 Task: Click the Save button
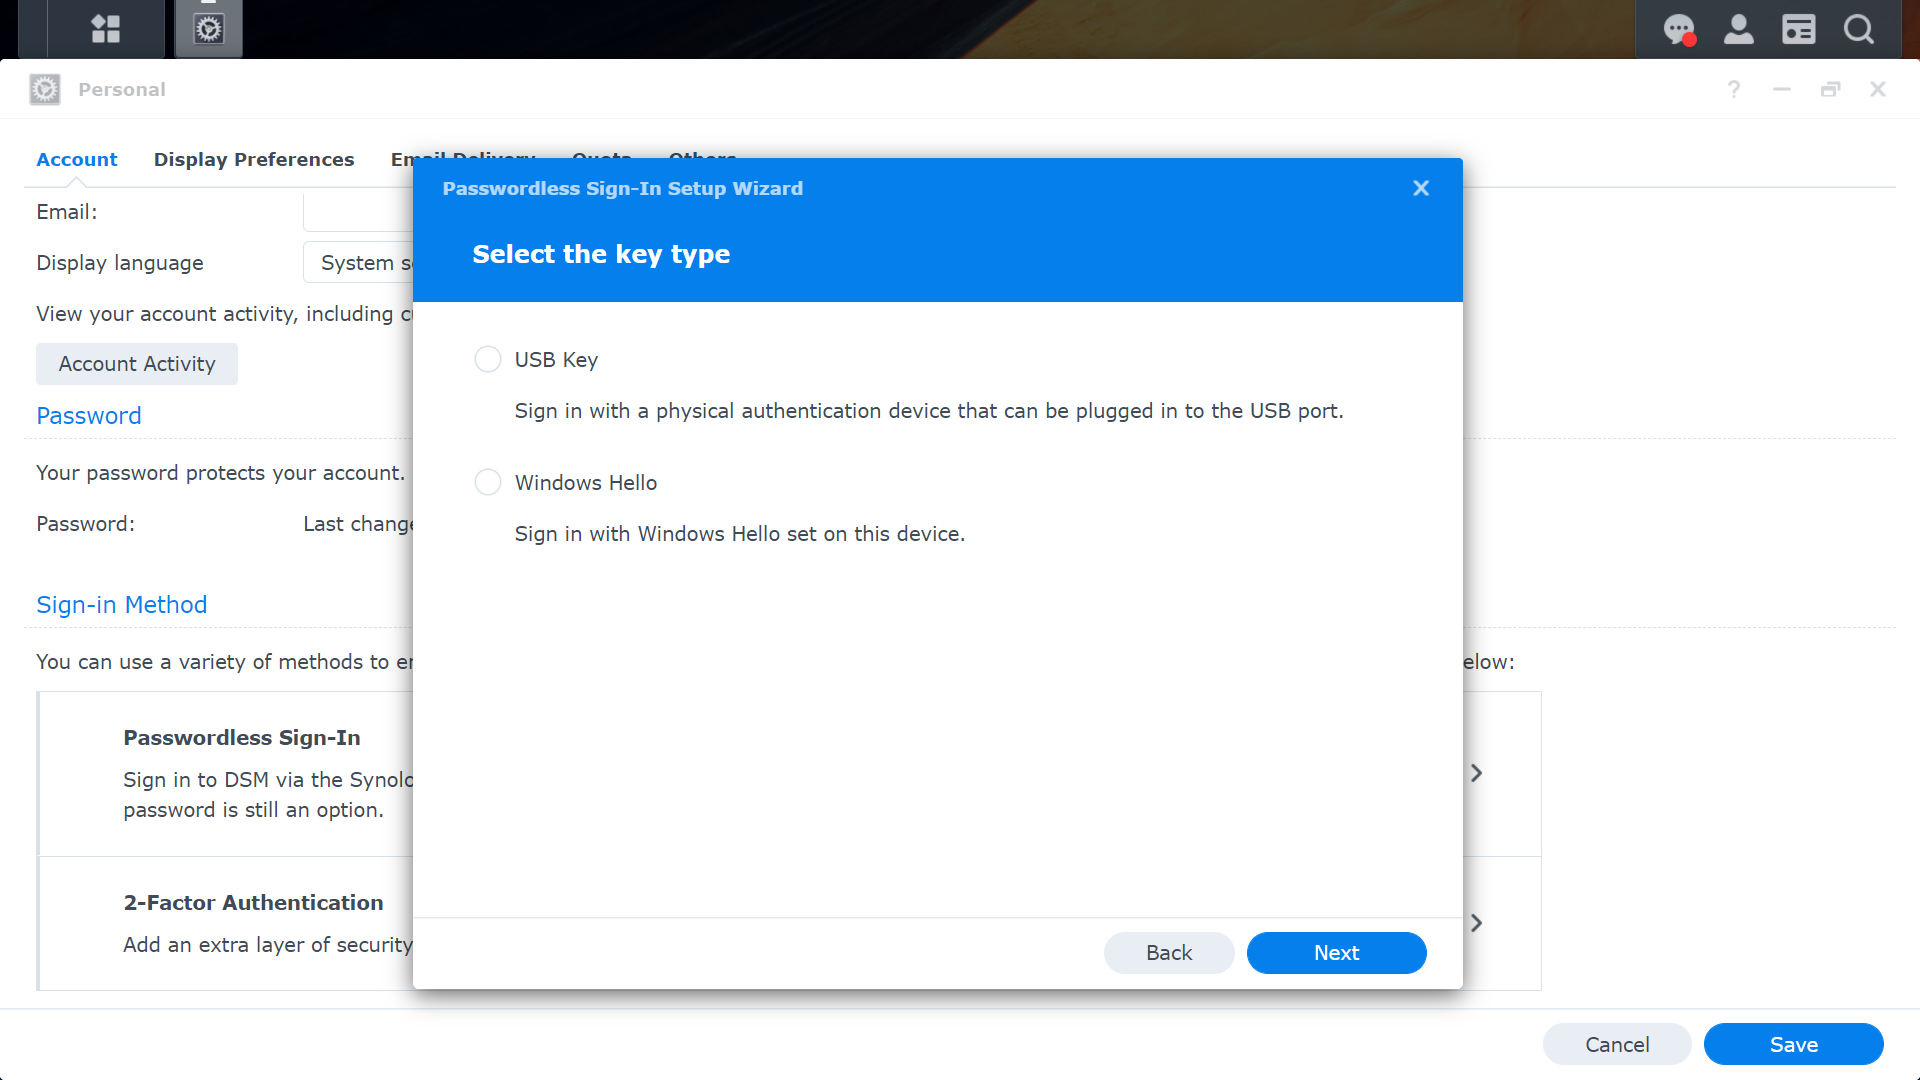coord(1793,1044)
